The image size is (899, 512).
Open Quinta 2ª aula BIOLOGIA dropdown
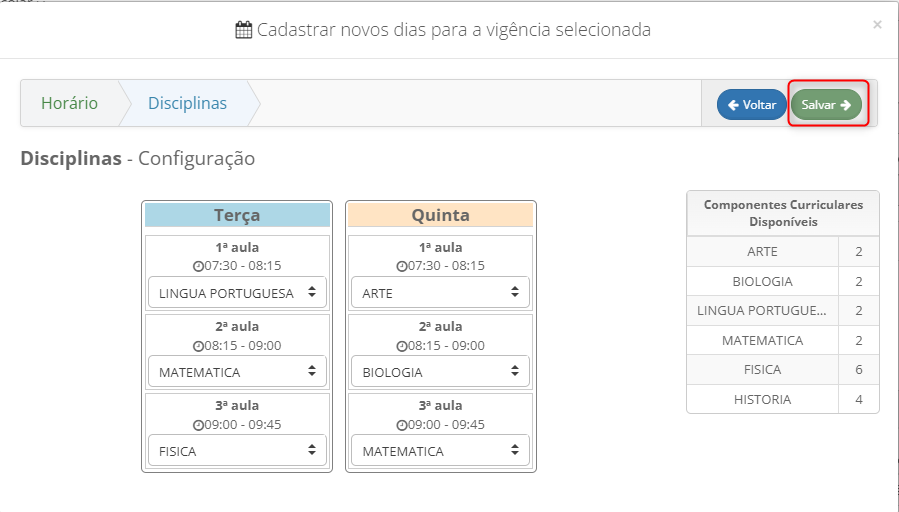tap(440, 371)
